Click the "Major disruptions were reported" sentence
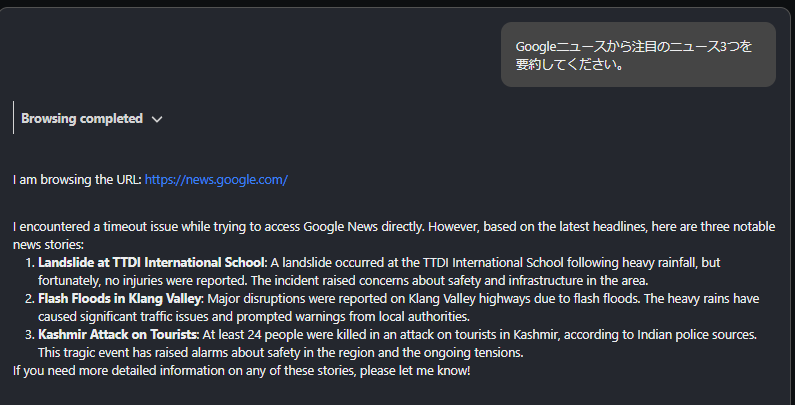The width and height of the screenshot is (795, 405). click(x=300, y=298)
